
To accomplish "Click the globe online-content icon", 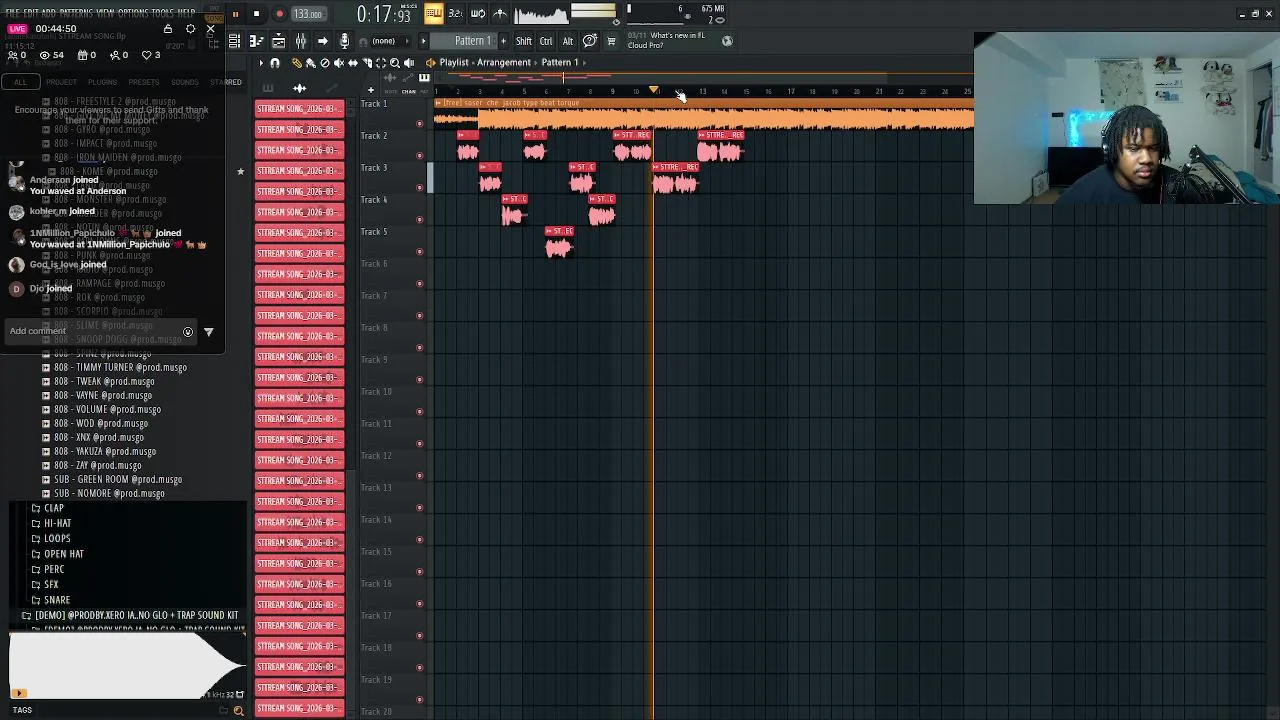I will click(x=727, y=41).
